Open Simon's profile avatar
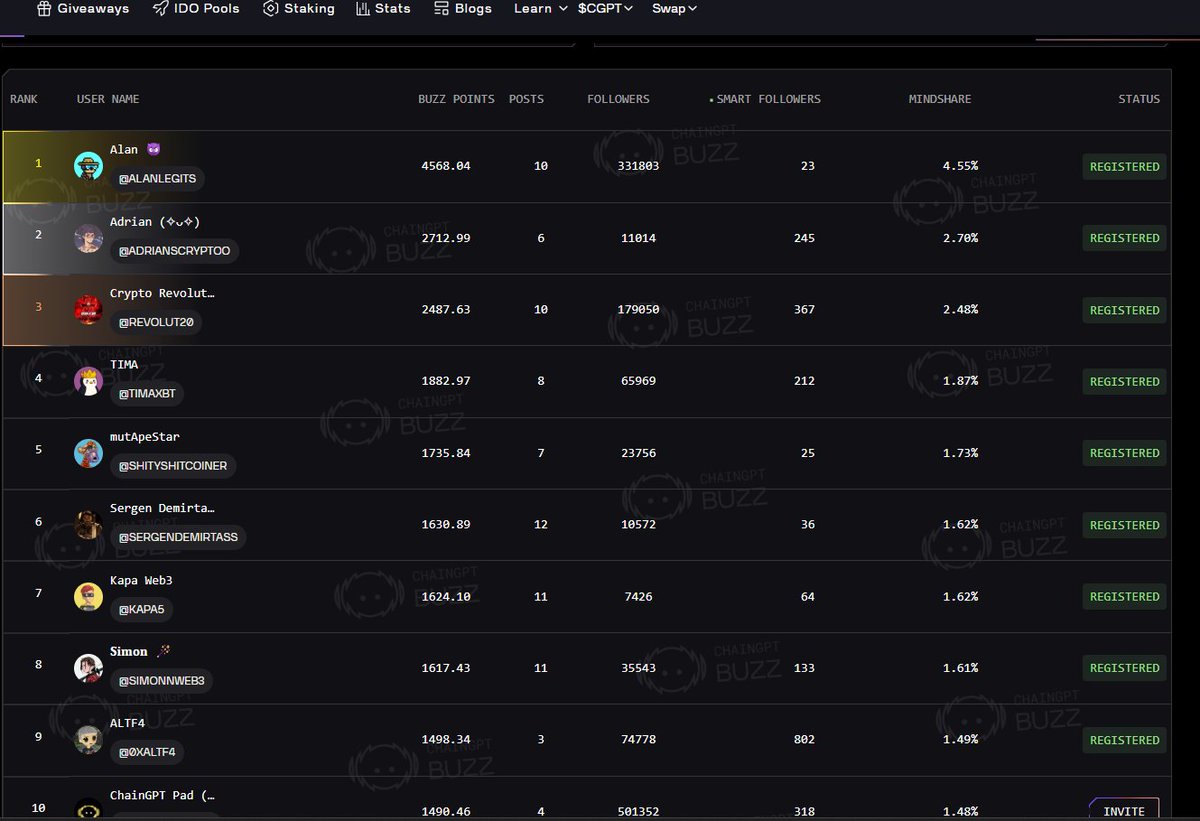Image resolution: width=1200 pixels, height=821 pixels. click(88, 668)
